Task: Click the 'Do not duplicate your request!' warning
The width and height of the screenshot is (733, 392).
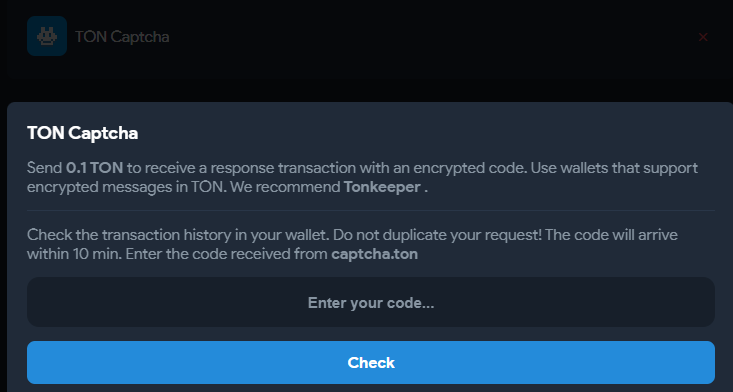Action: pyautogui.click(x=438, y=235)
